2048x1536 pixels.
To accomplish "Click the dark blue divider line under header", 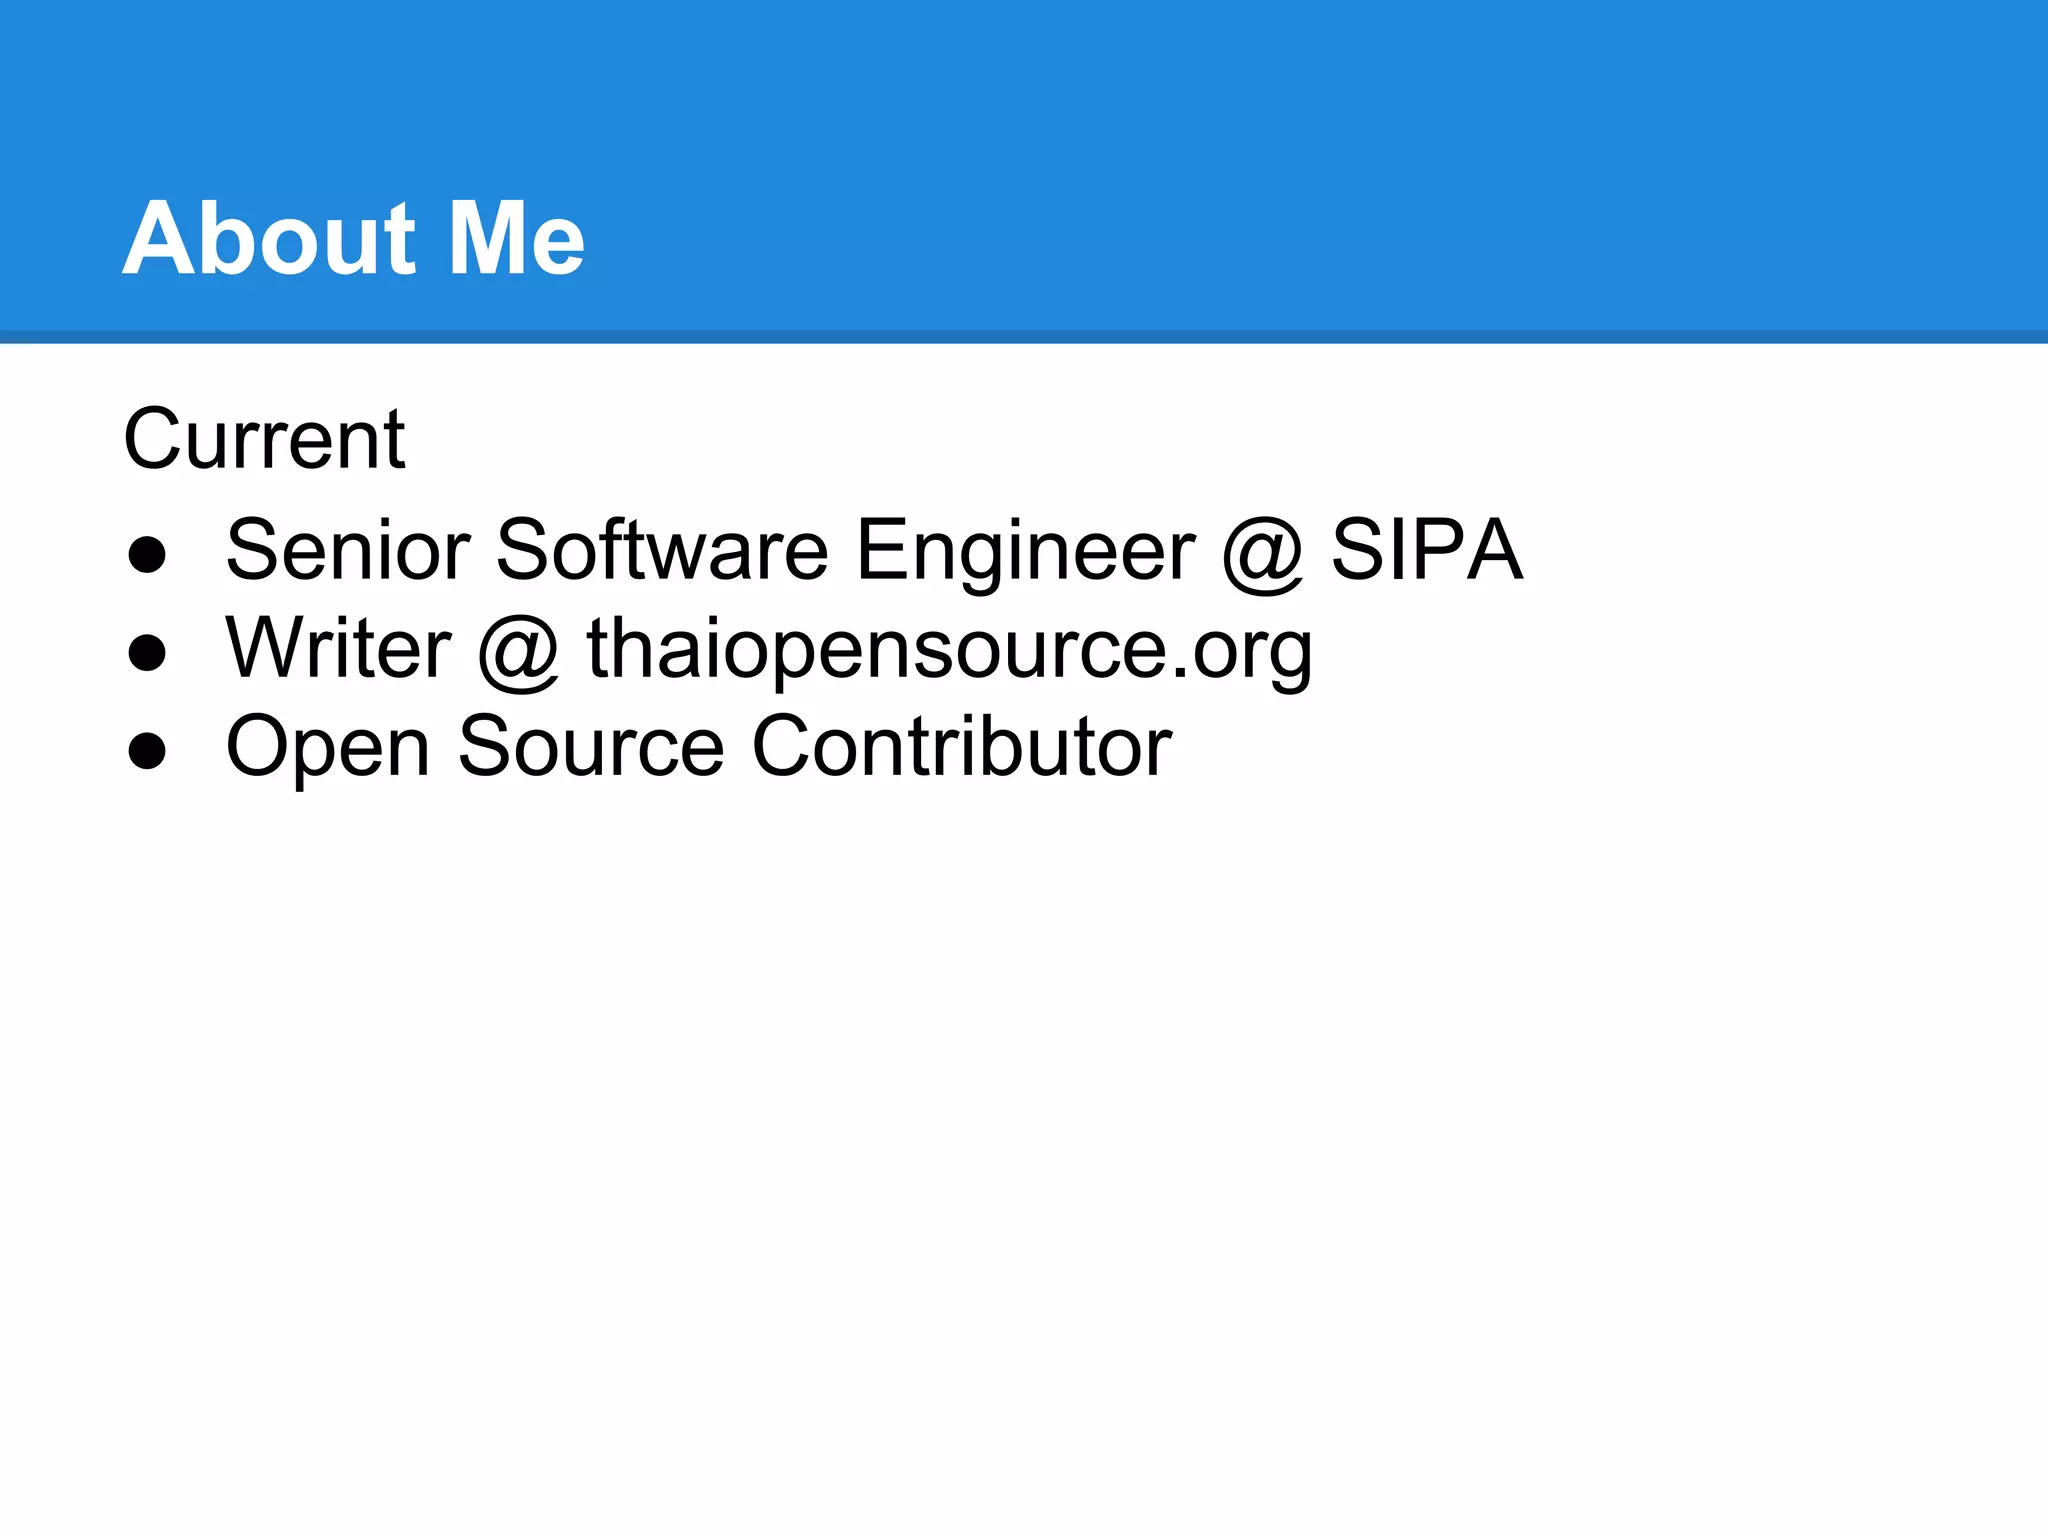I will tap(1024, 337).
